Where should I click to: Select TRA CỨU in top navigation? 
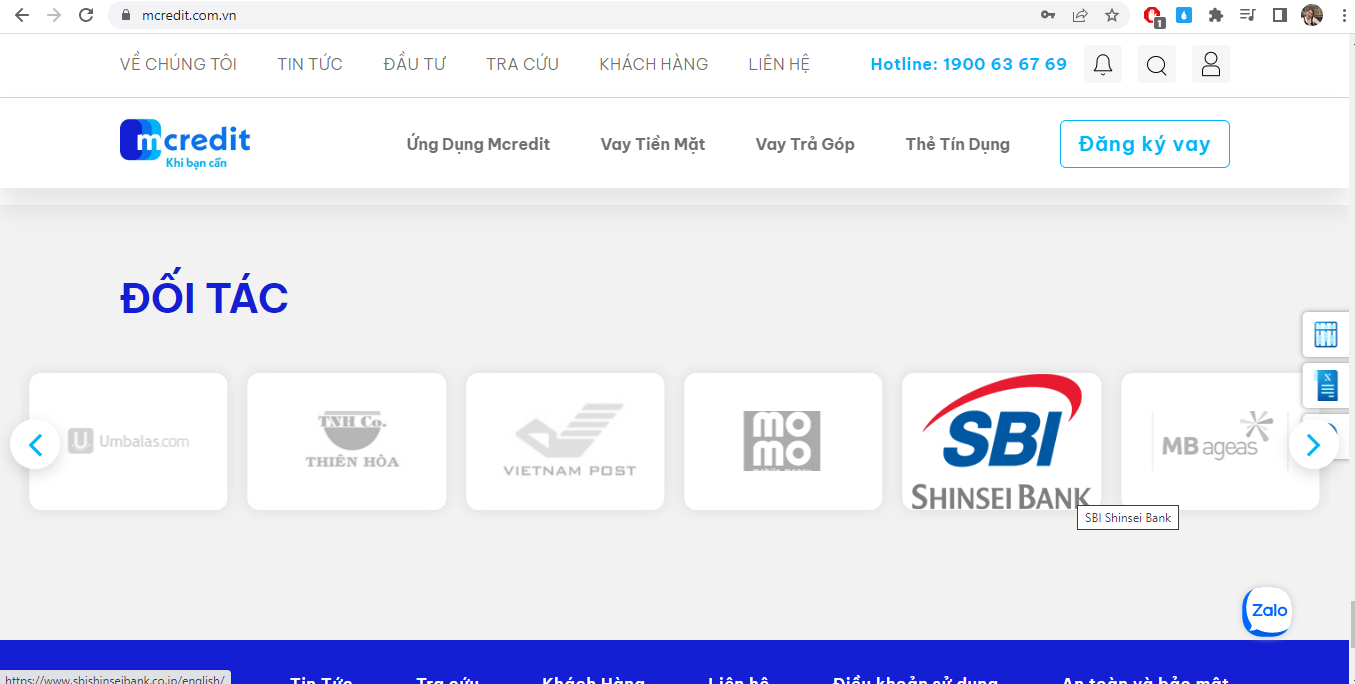(522, 64)
